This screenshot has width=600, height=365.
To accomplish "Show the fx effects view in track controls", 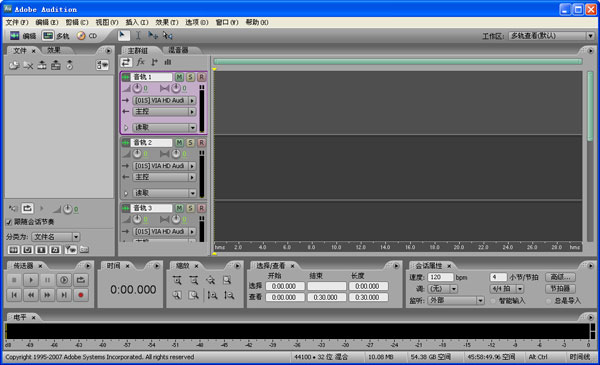I will coord(140,62).
